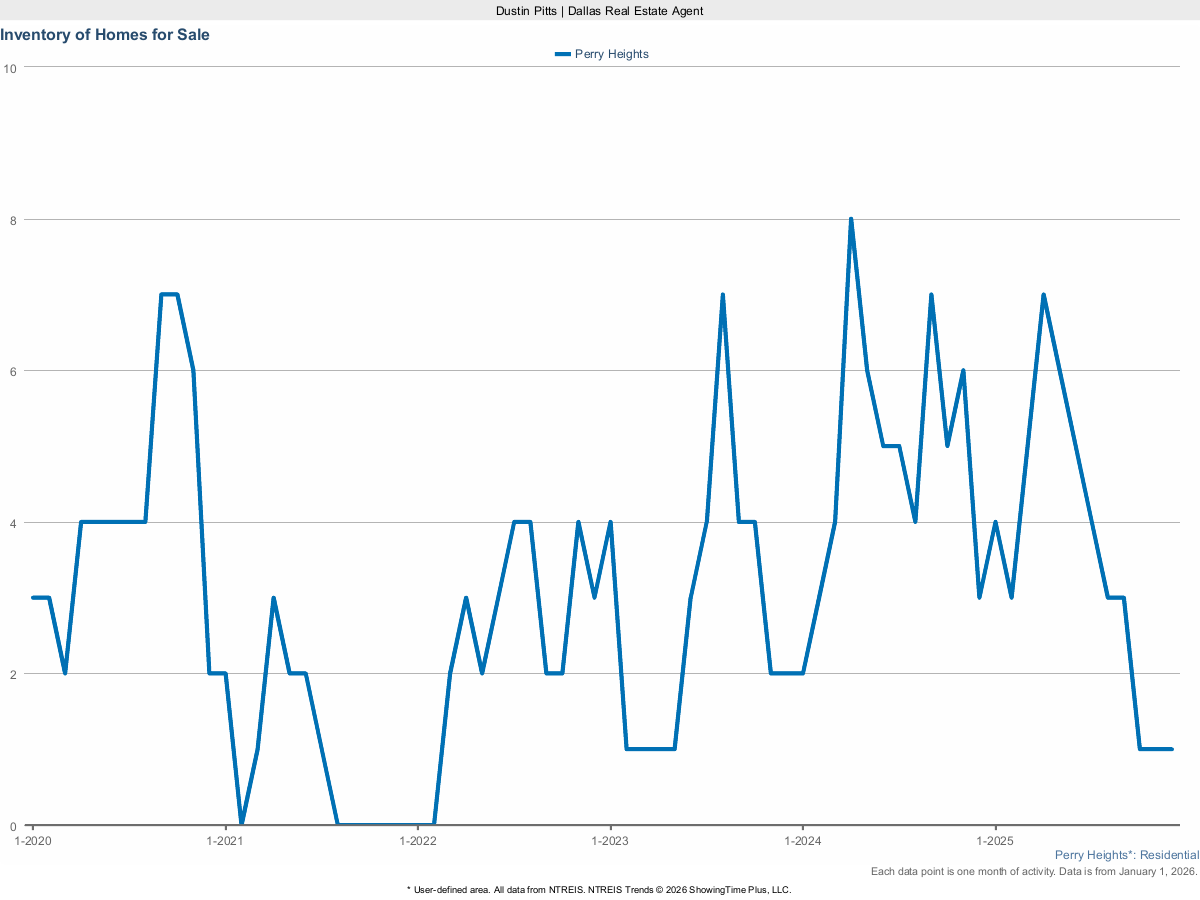Click the last data point on the line
The width and height of the screenshot is (1200, 900).
pyautogui.click(x=1171, y=749)
